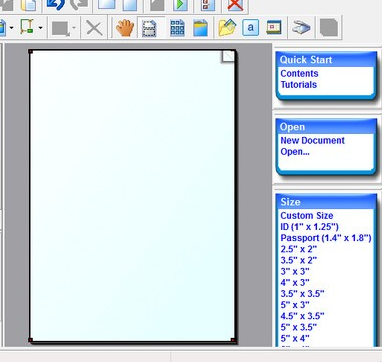Open the blue grid layout tool

(177, 28)
